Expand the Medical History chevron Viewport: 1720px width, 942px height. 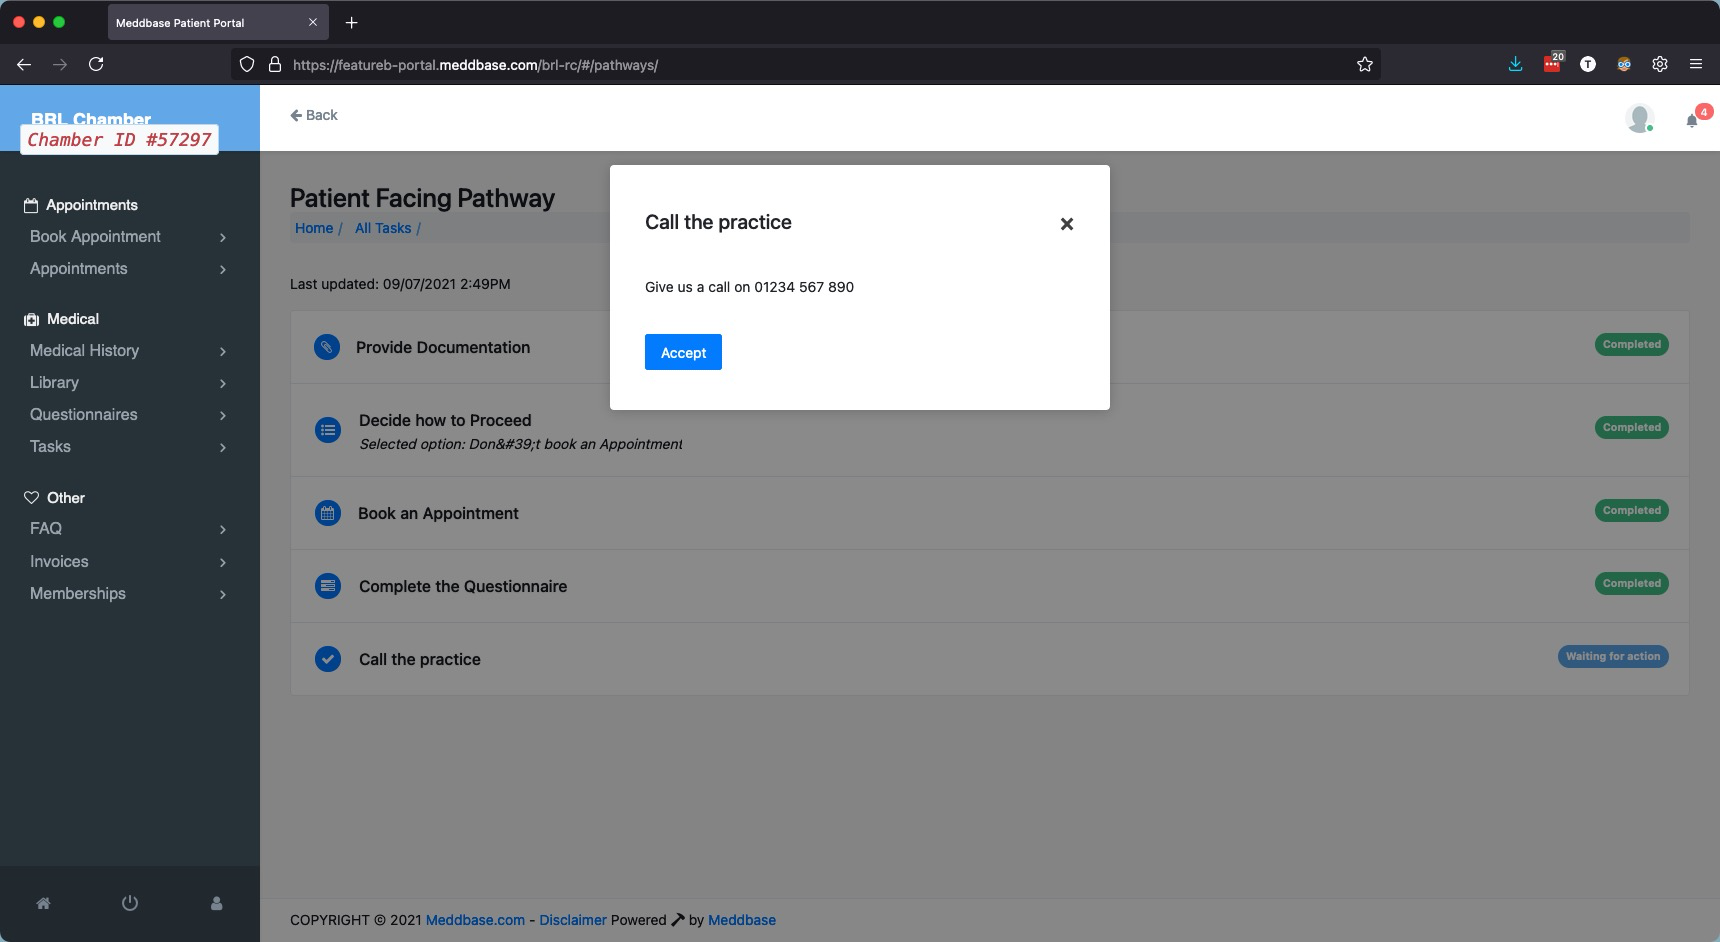coord(222,351)
